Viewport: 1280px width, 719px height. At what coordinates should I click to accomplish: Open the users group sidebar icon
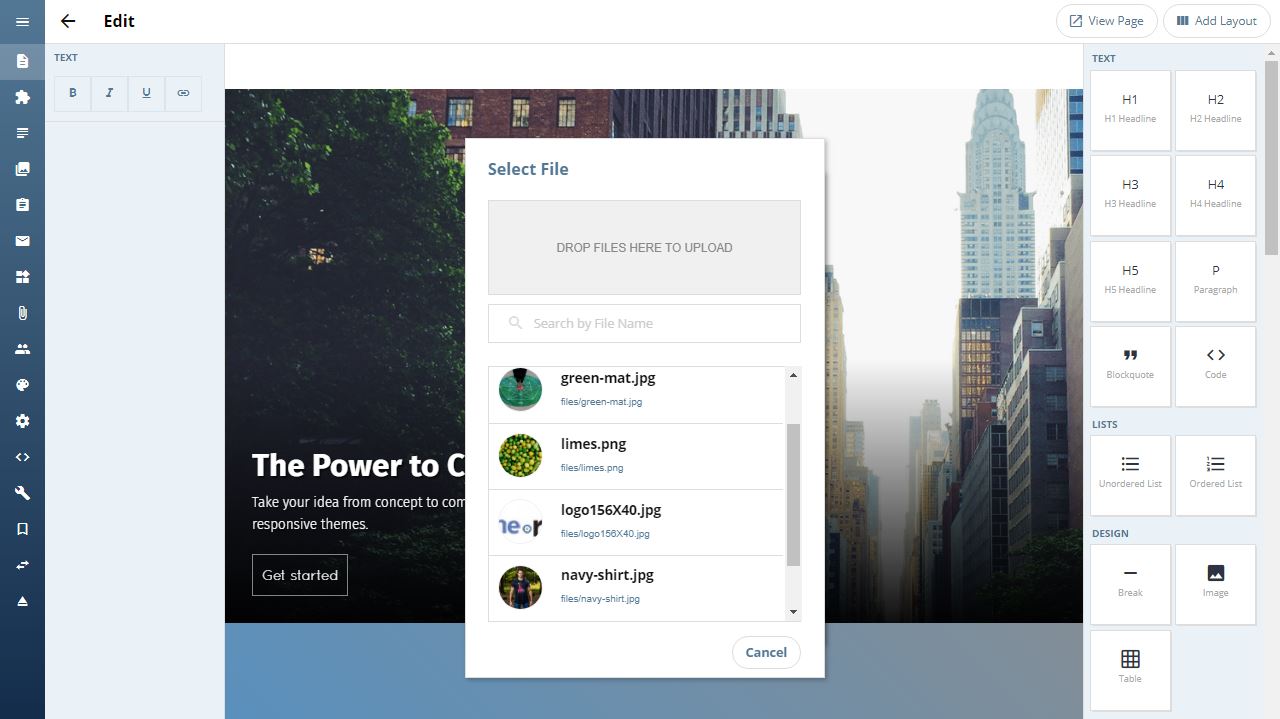pyautogui.click(x=22, y=349)
